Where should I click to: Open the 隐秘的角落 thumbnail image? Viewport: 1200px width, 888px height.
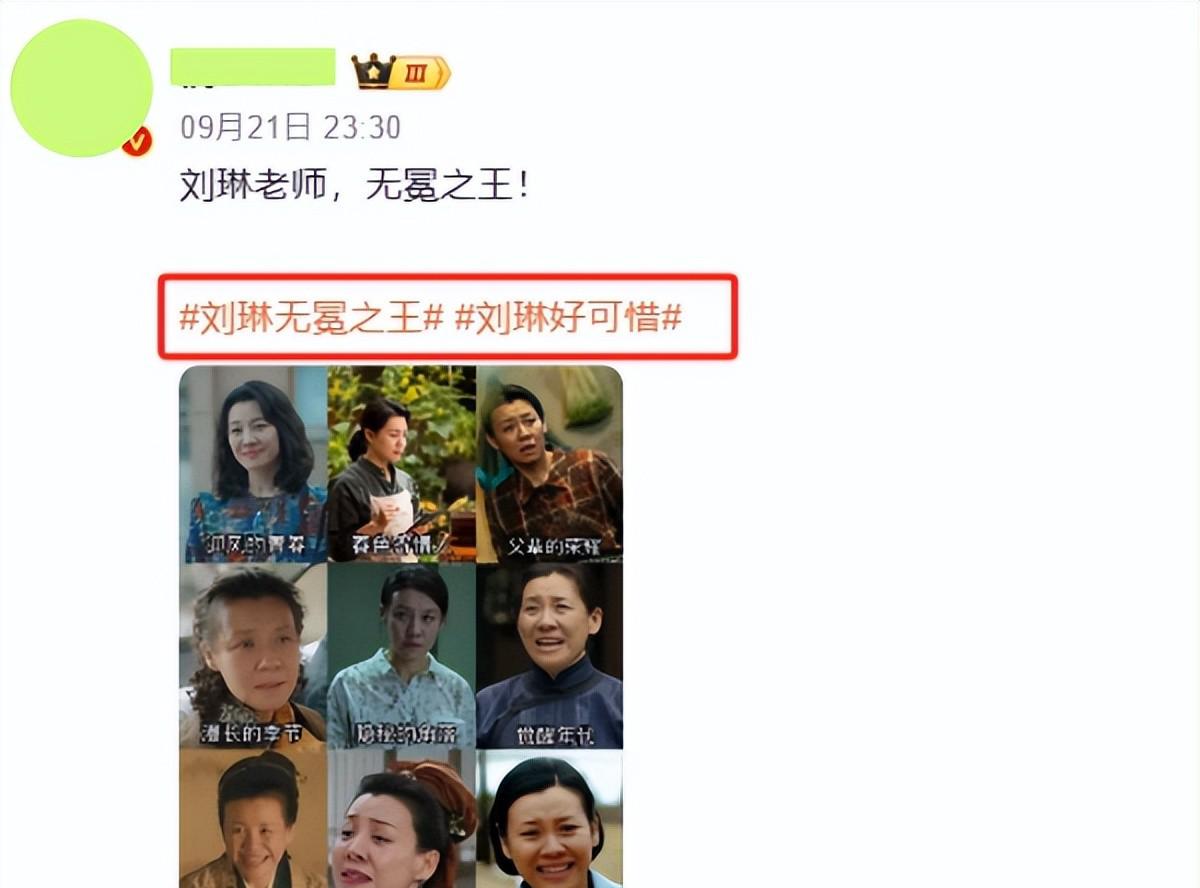point(402,656)
